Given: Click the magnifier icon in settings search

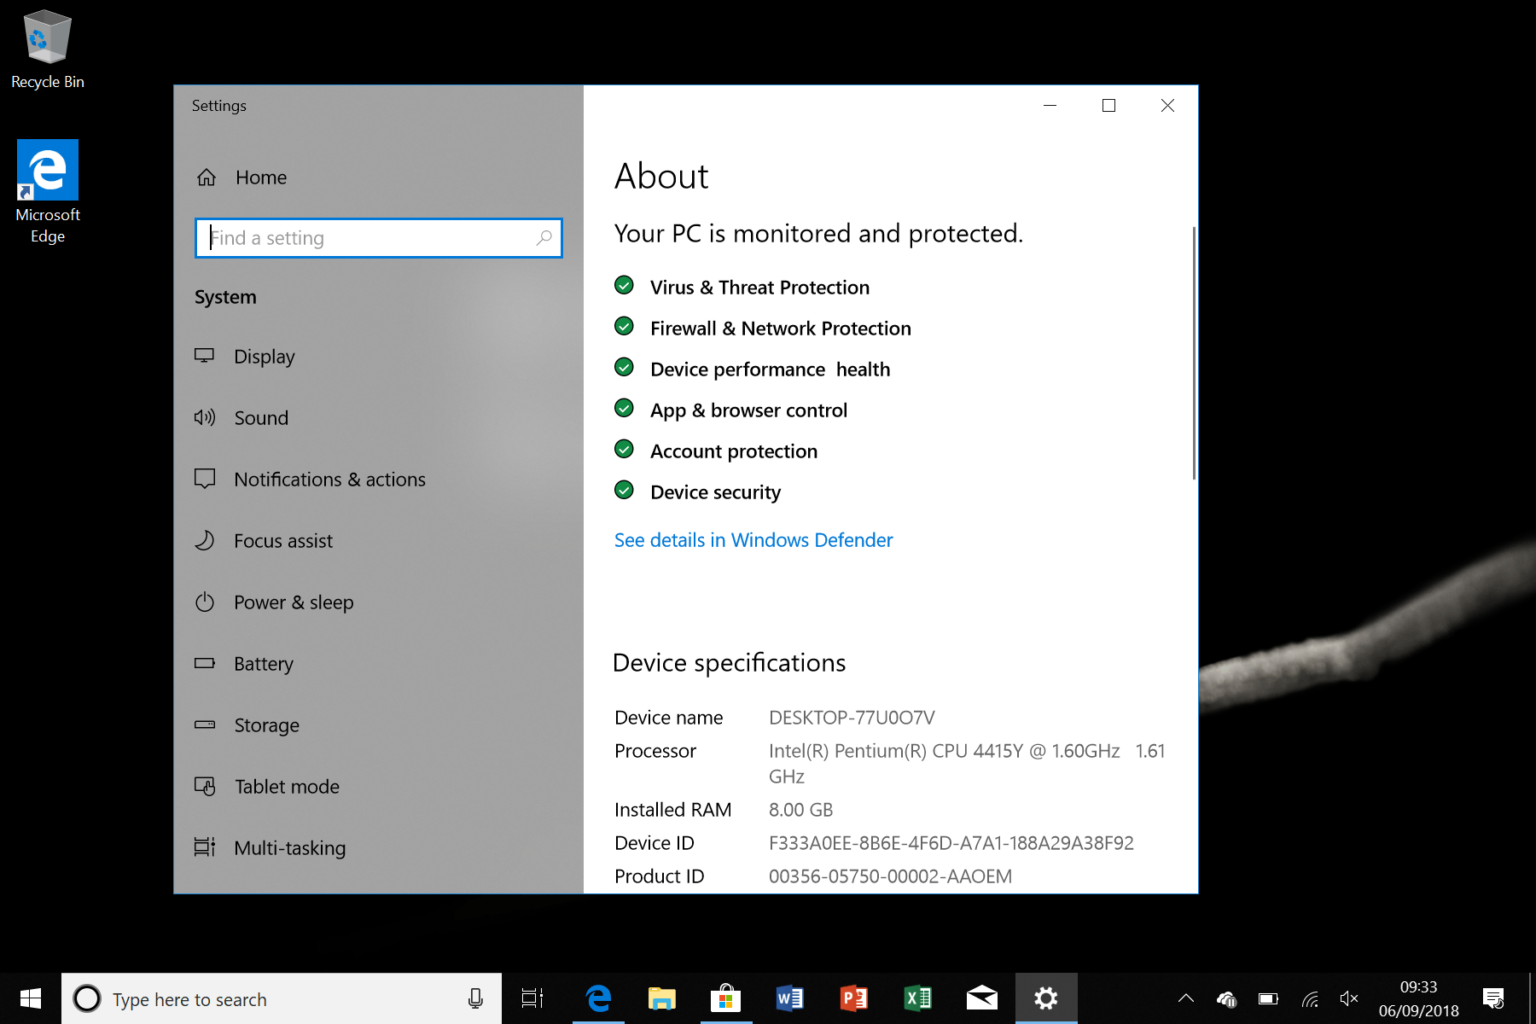Looking at the screenshot, I should (x=544, y=238).
